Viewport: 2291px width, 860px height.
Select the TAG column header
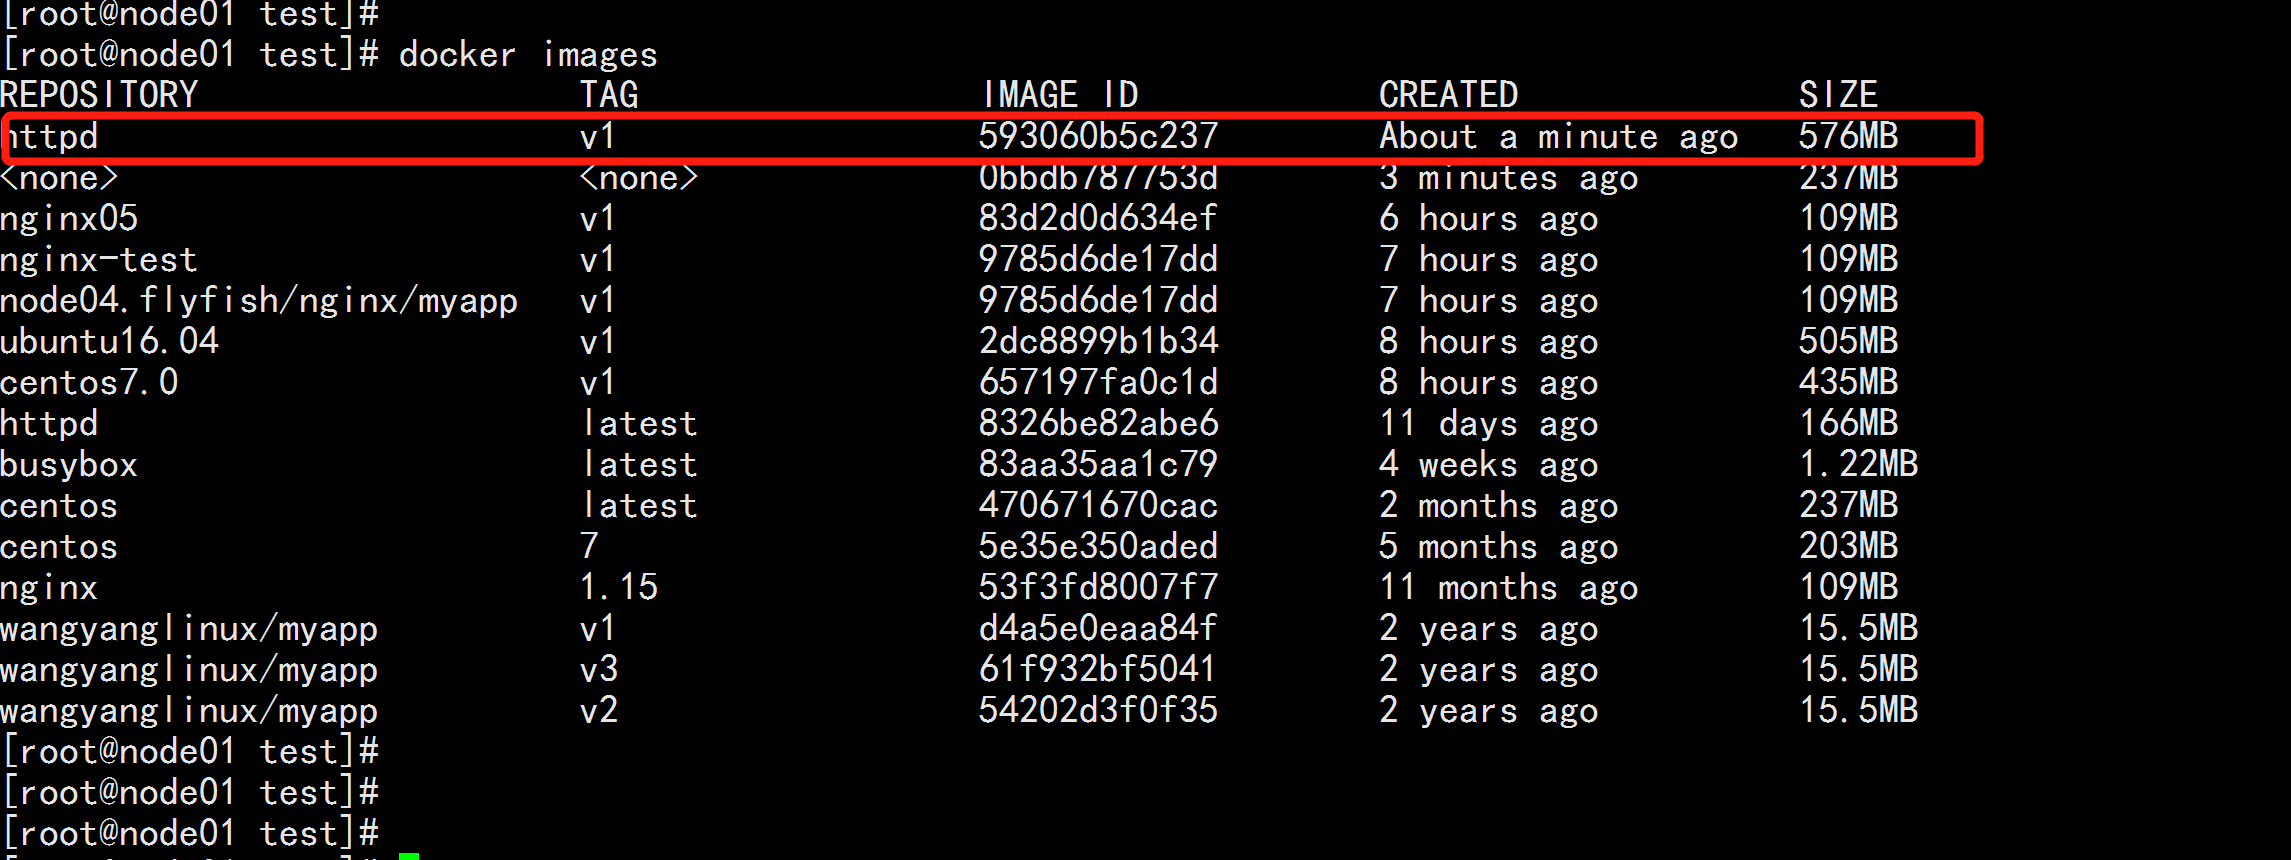(609, 95)
